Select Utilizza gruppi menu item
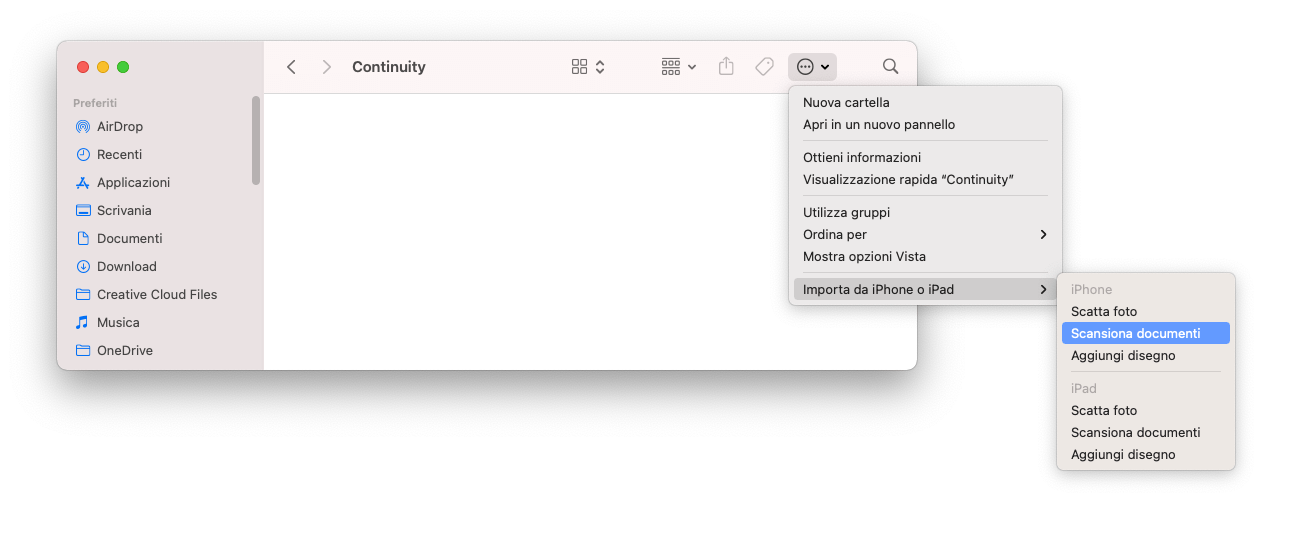The width and height of the screenshot is (1300, 545). (x=925, y=213)
